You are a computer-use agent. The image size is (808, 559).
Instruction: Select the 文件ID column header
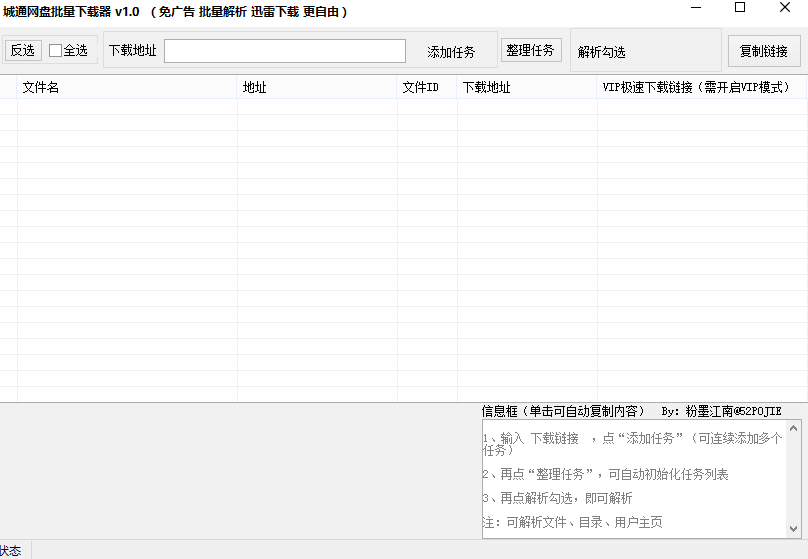click(427, 87)
